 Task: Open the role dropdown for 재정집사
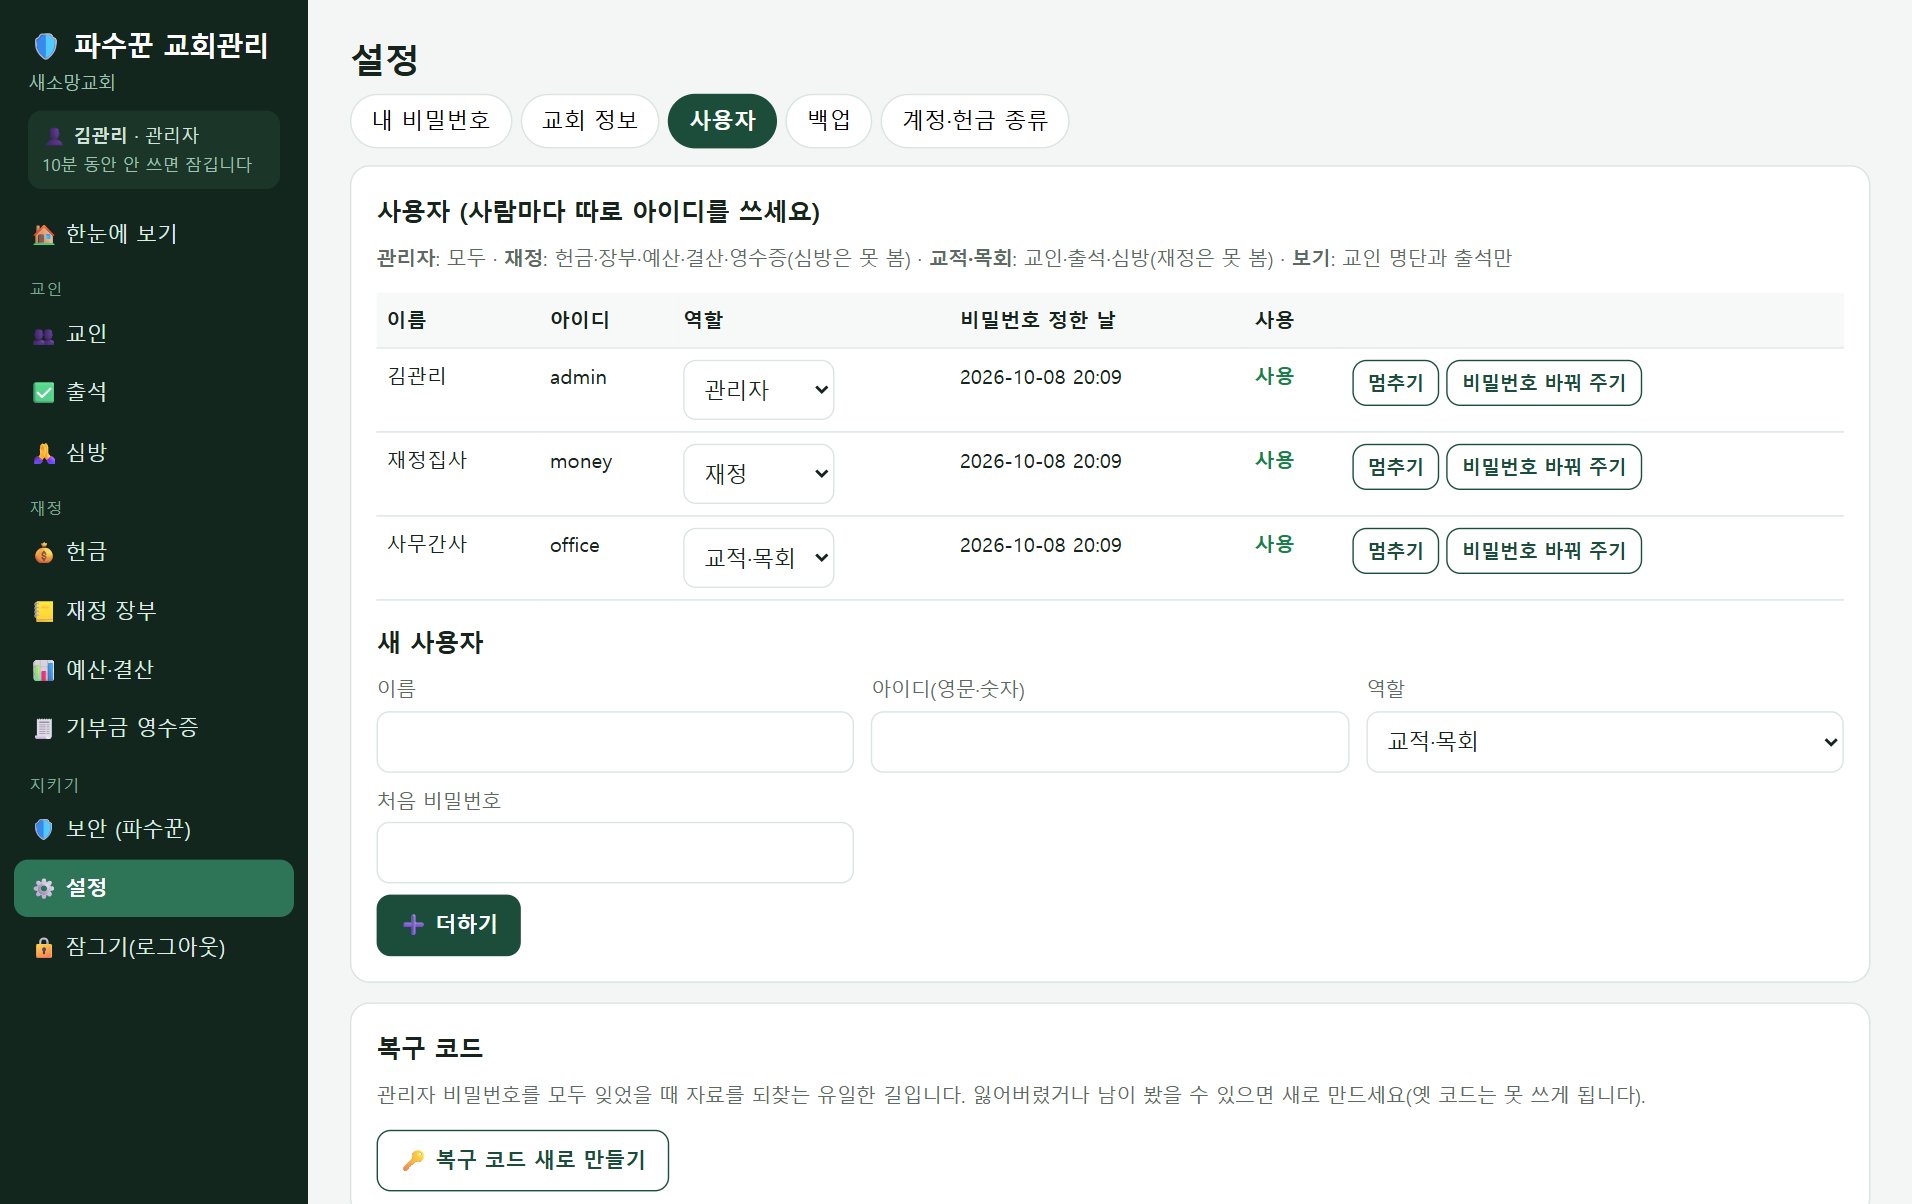758,474
